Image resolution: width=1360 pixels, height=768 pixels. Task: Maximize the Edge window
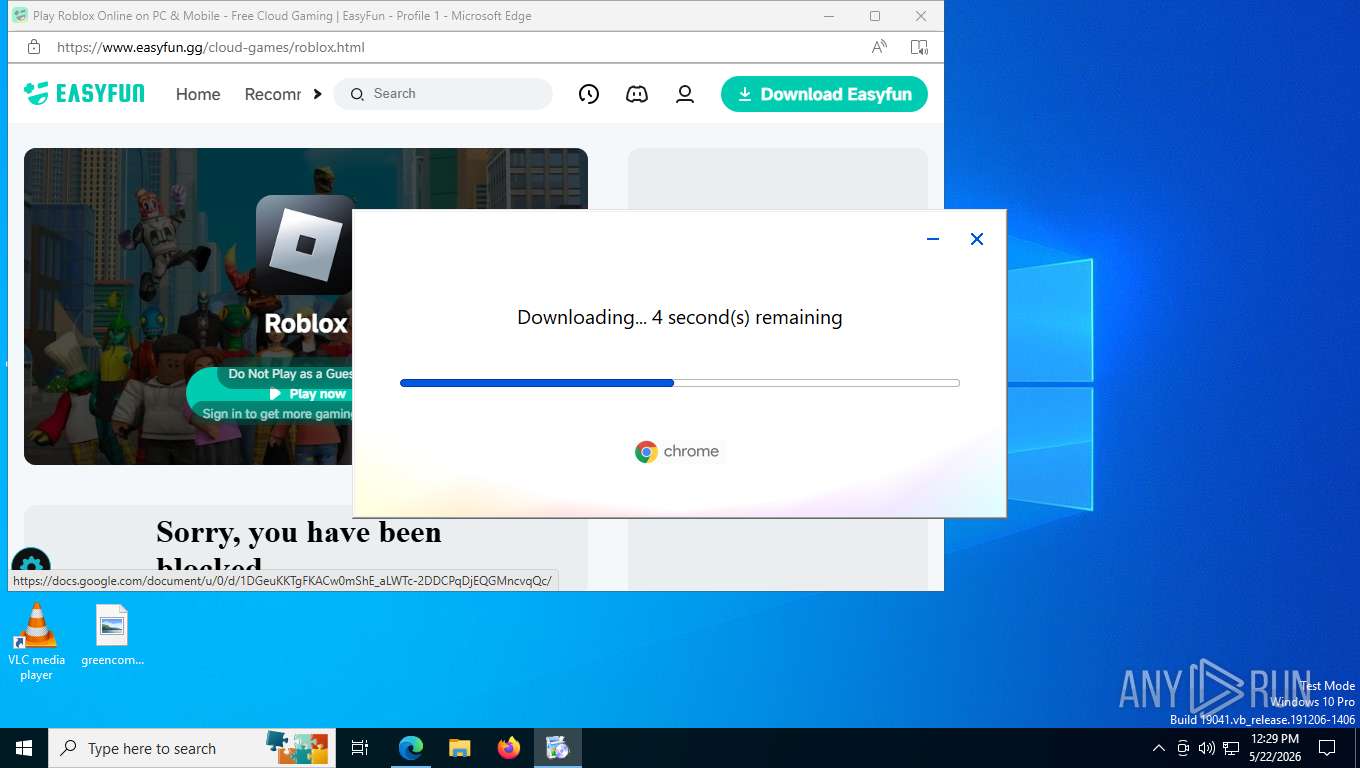875,16
